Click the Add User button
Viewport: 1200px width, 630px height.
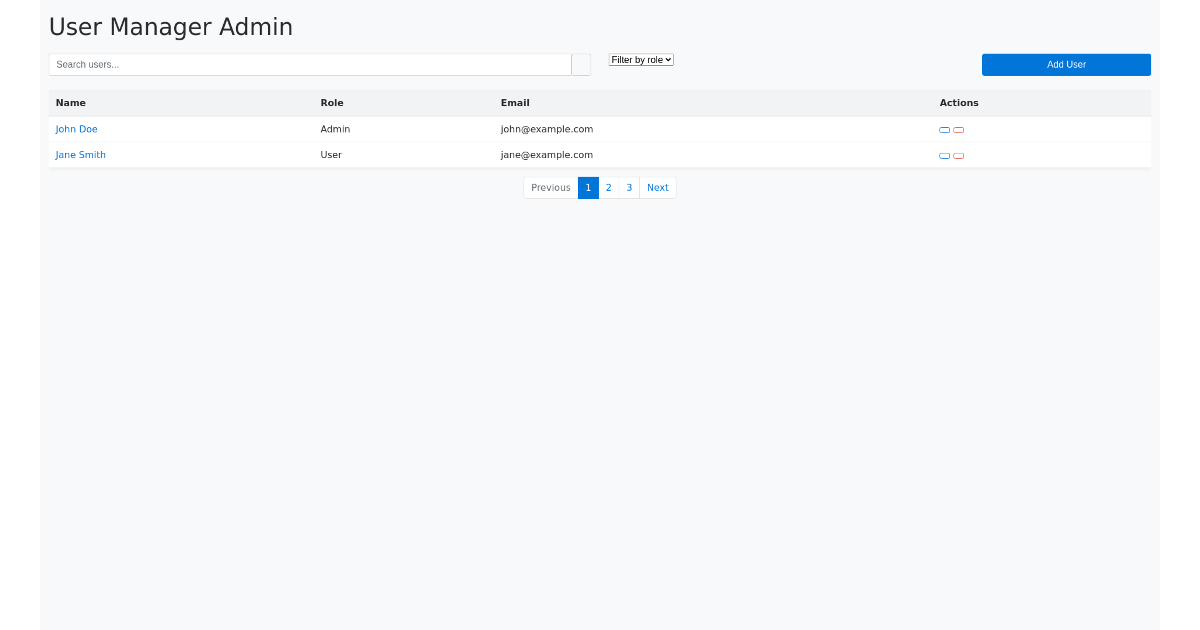1066,64
